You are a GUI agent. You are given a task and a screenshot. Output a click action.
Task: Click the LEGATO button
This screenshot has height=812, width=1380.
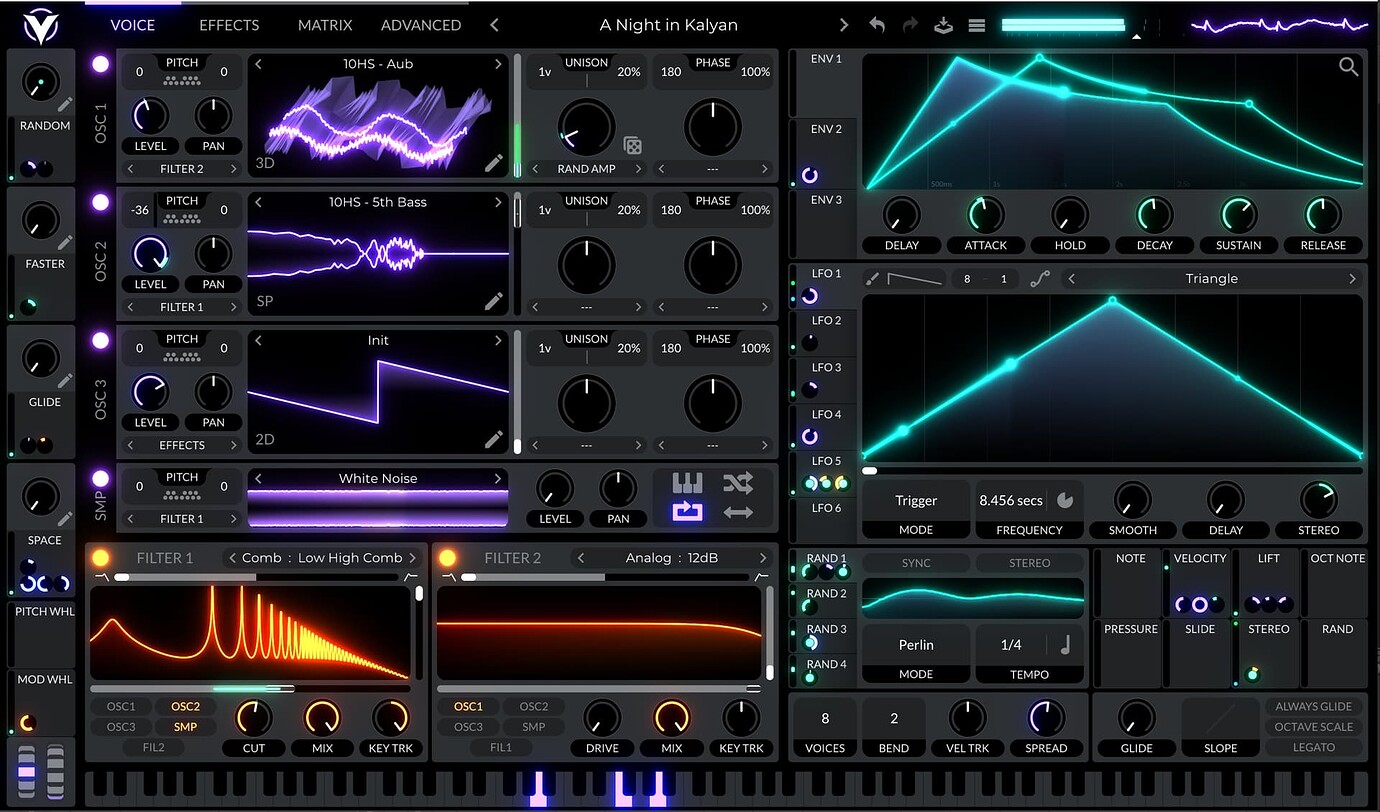coord(1313,747)
